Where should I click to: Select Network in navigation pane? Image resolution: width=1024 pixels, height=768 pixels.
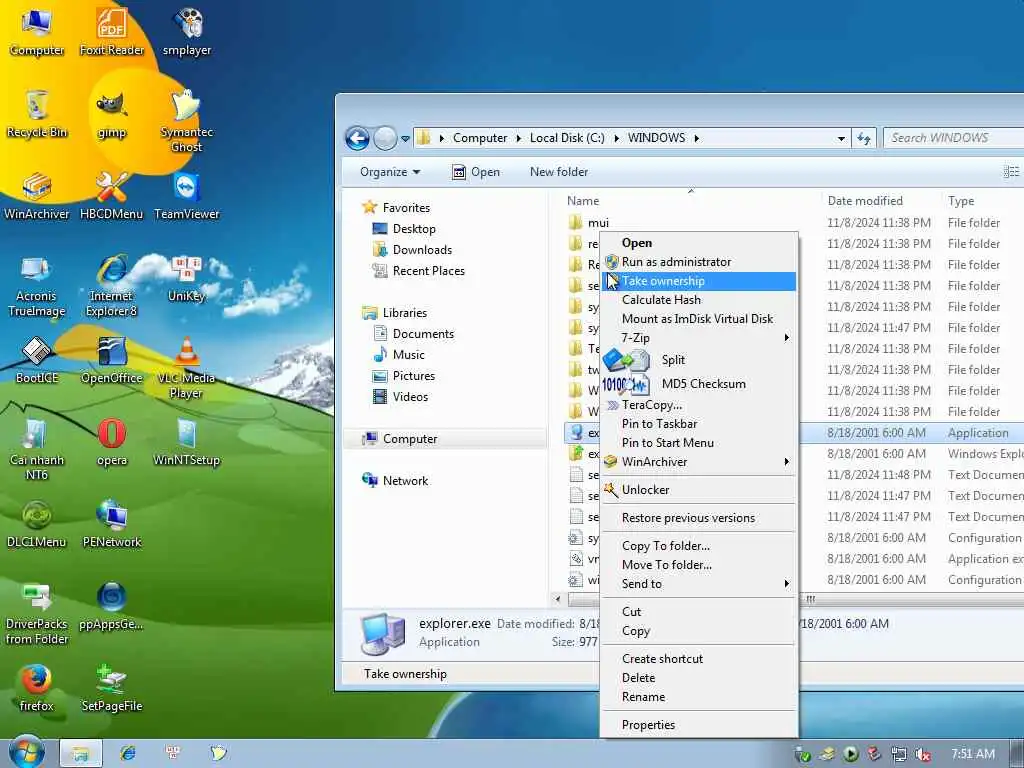point(405,481)
